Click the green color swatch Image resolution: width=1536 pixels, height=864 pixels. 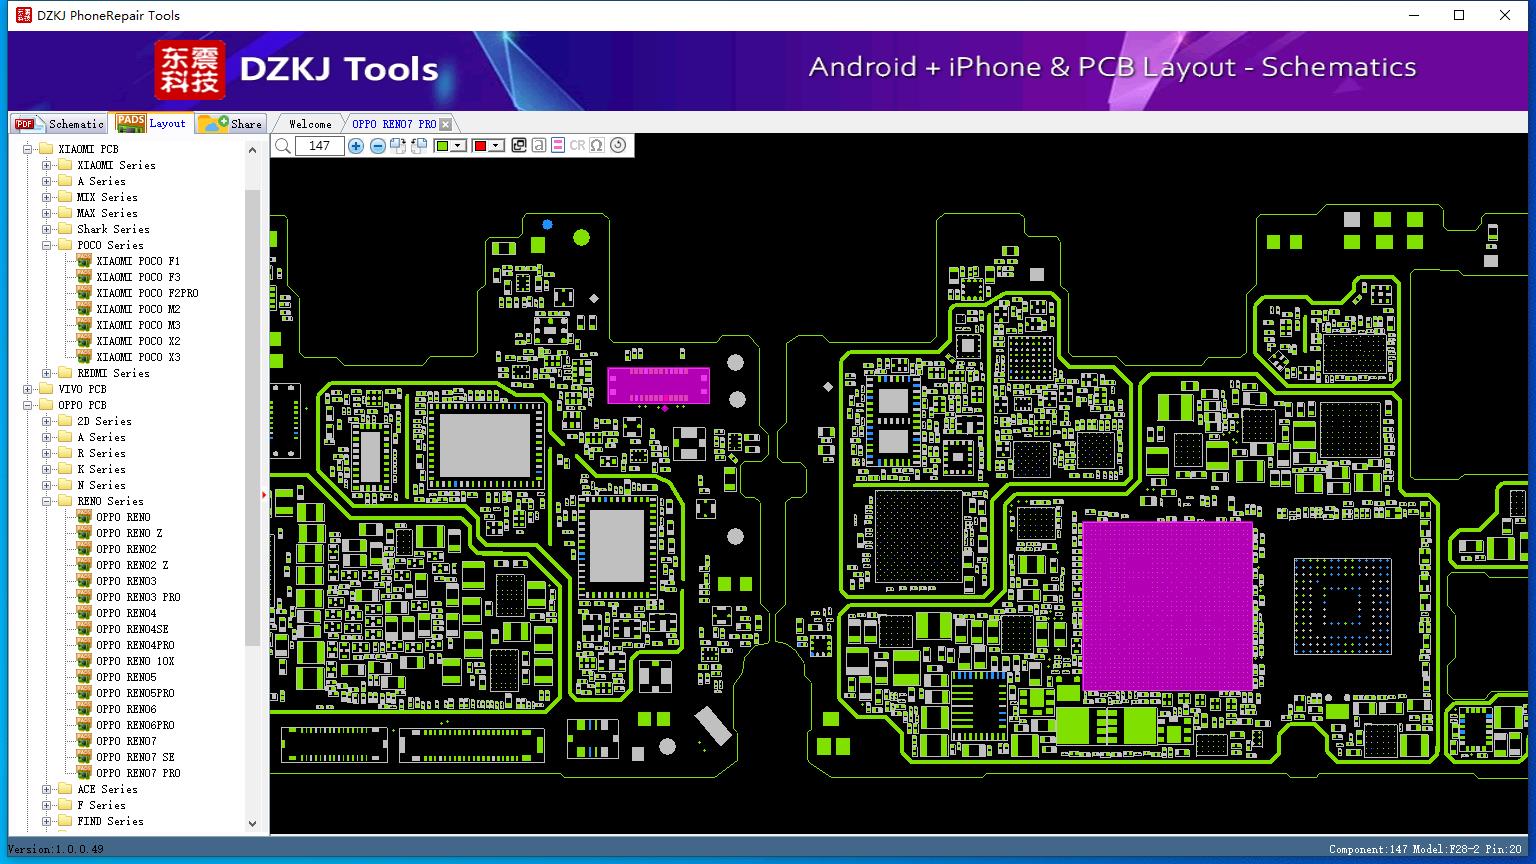click(442, 146)
